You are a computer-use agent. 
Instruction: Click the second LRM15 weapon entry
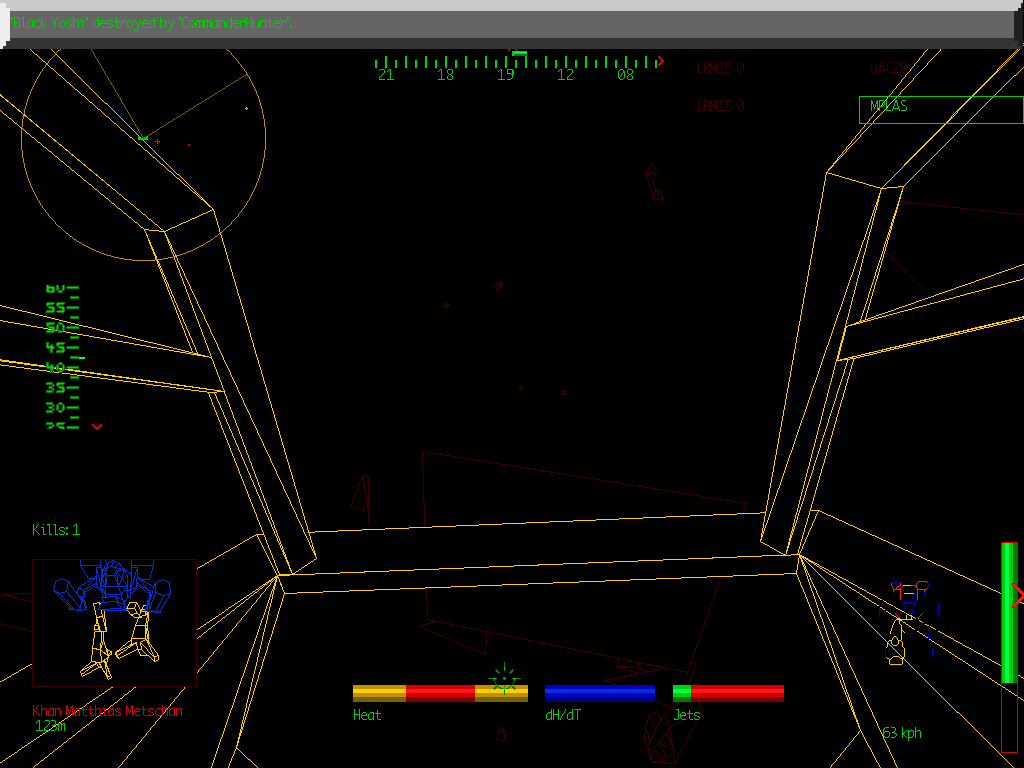point(719,106)
